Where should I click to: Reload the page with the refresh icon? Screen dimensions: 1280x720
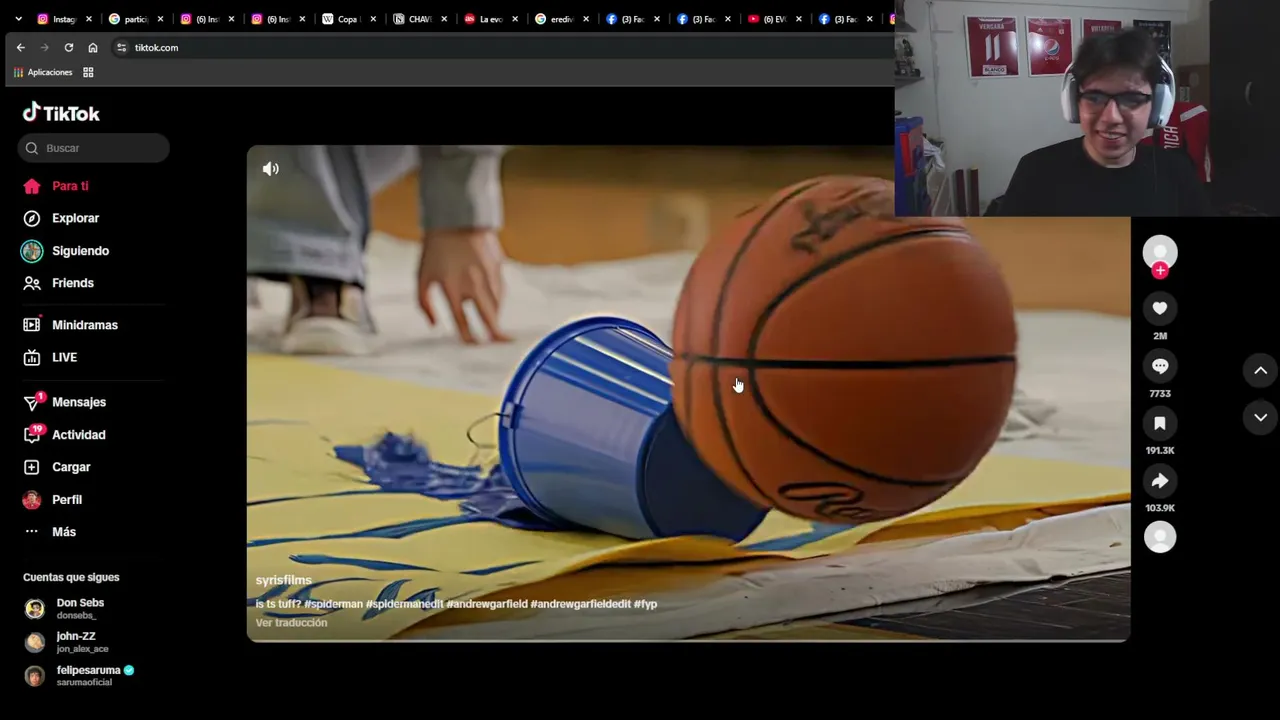pyautogui.click(x=68, y=47)
